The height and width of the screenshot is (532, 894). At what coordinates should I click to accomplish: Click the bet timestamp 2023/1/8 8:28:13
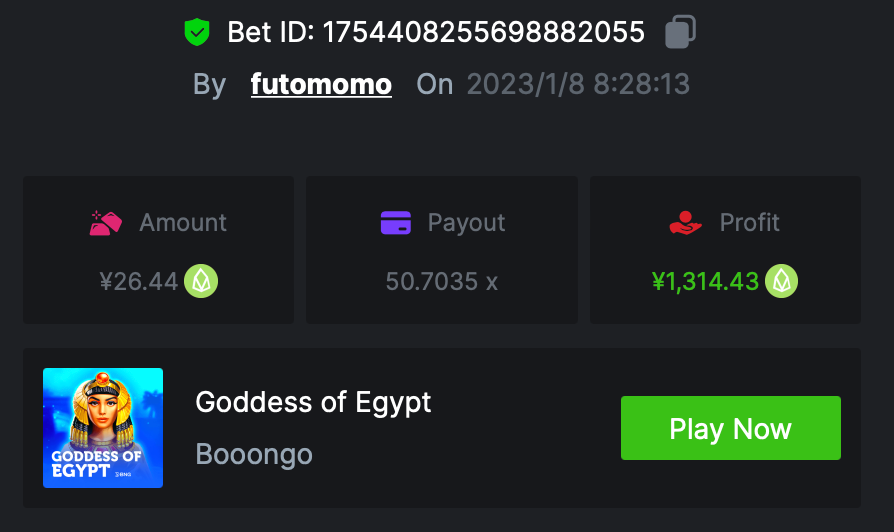pos(578,84)
